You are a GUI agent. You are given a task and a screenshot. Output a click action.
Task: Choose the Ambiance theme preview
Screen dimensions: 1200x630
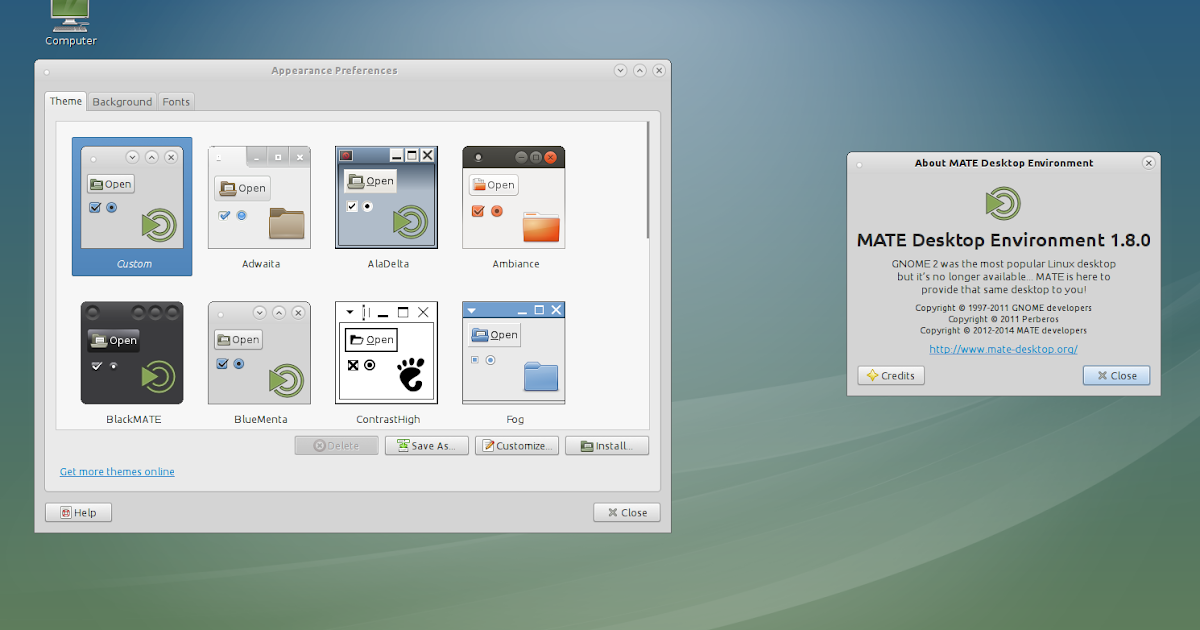[513, 198]
